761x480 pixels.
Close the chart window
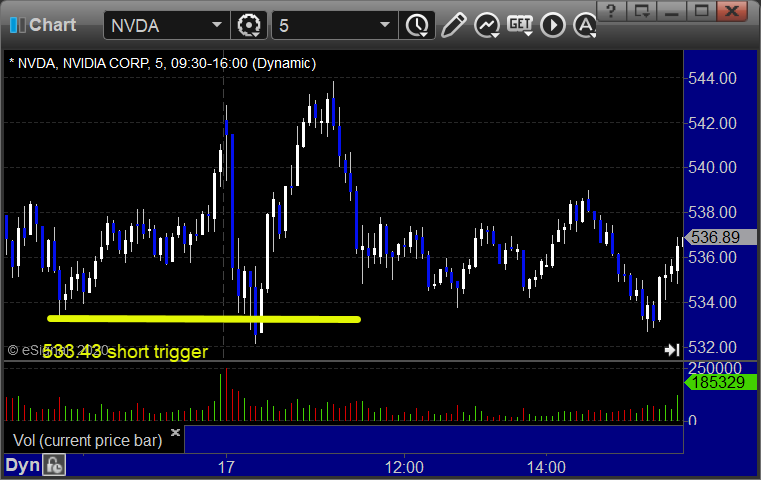[x=732, y=11]
